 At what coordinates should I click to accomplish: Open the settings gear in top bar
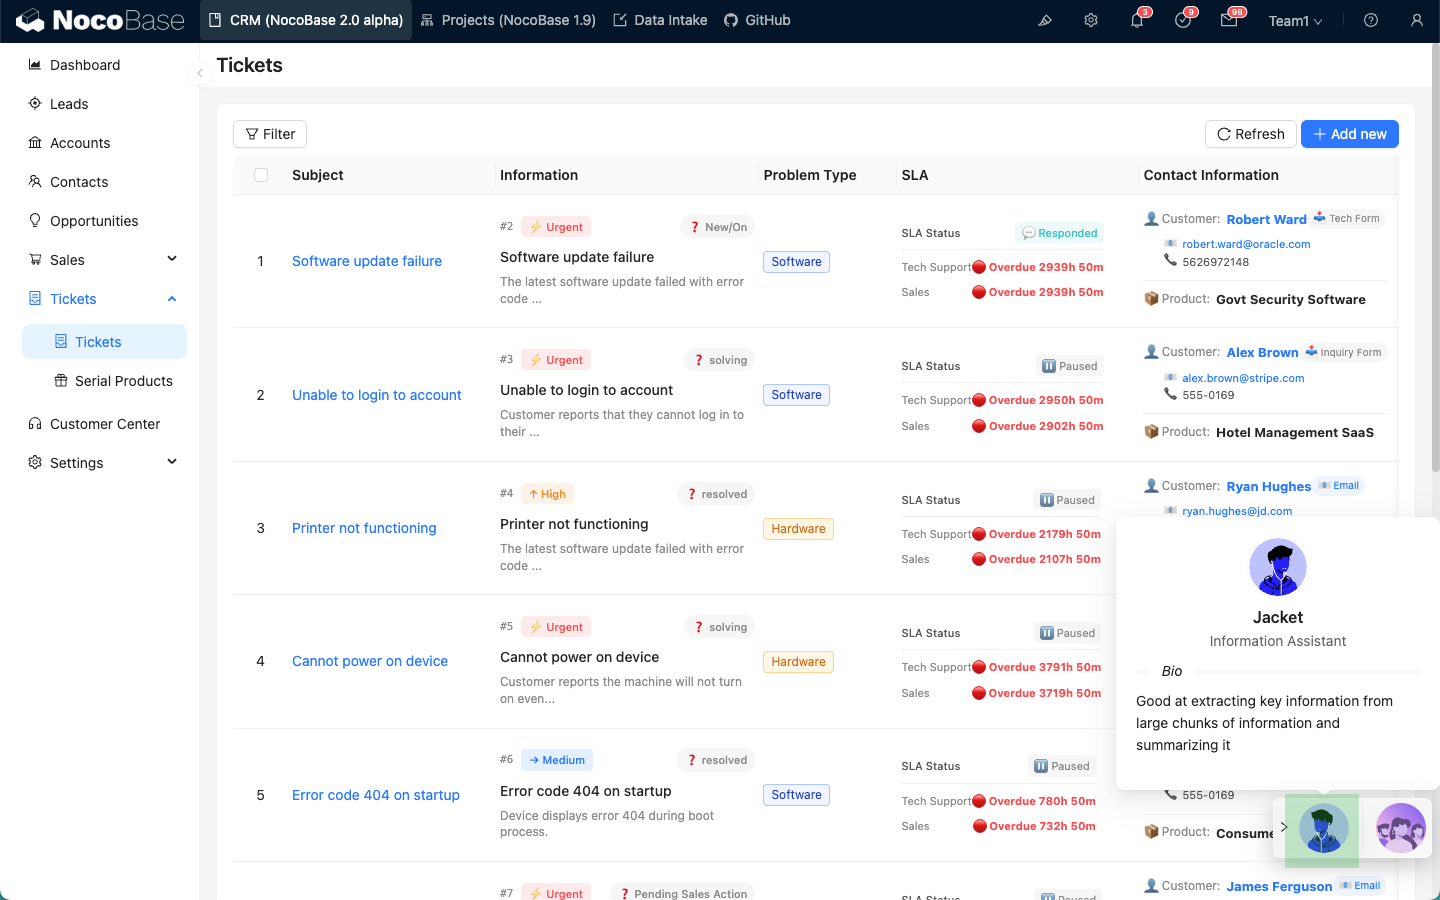coord(1091,20)
